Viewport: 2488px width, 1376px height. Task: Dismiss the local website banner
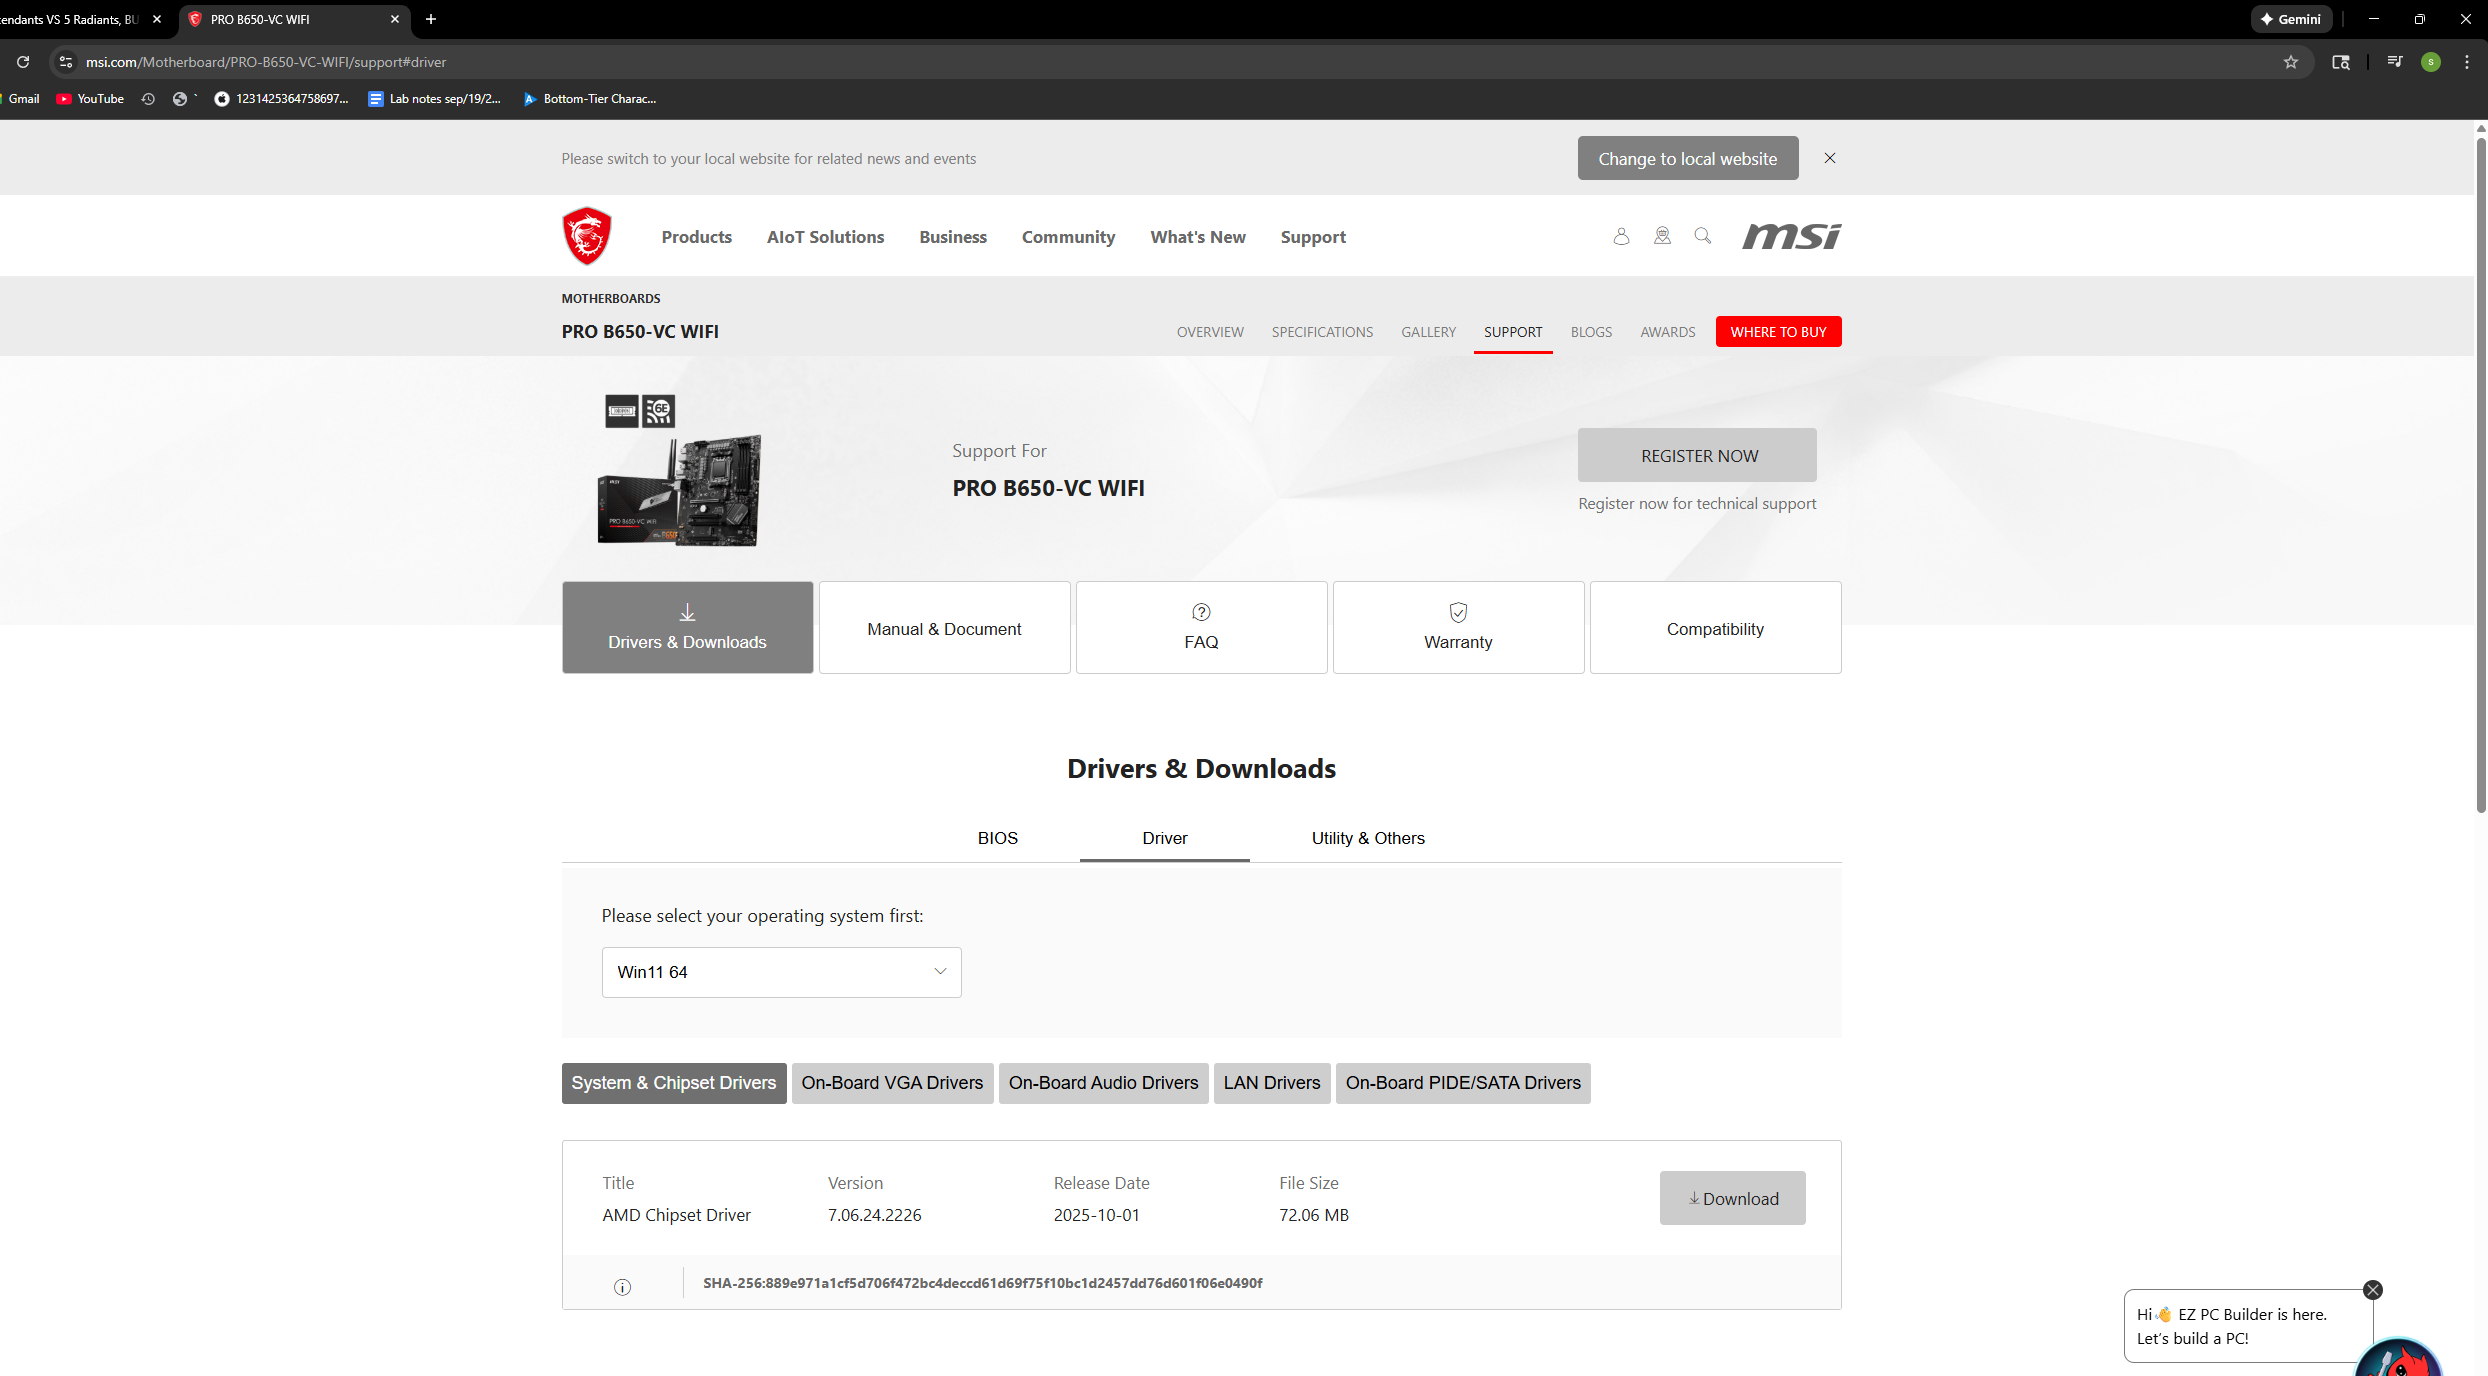point(1829,158)
